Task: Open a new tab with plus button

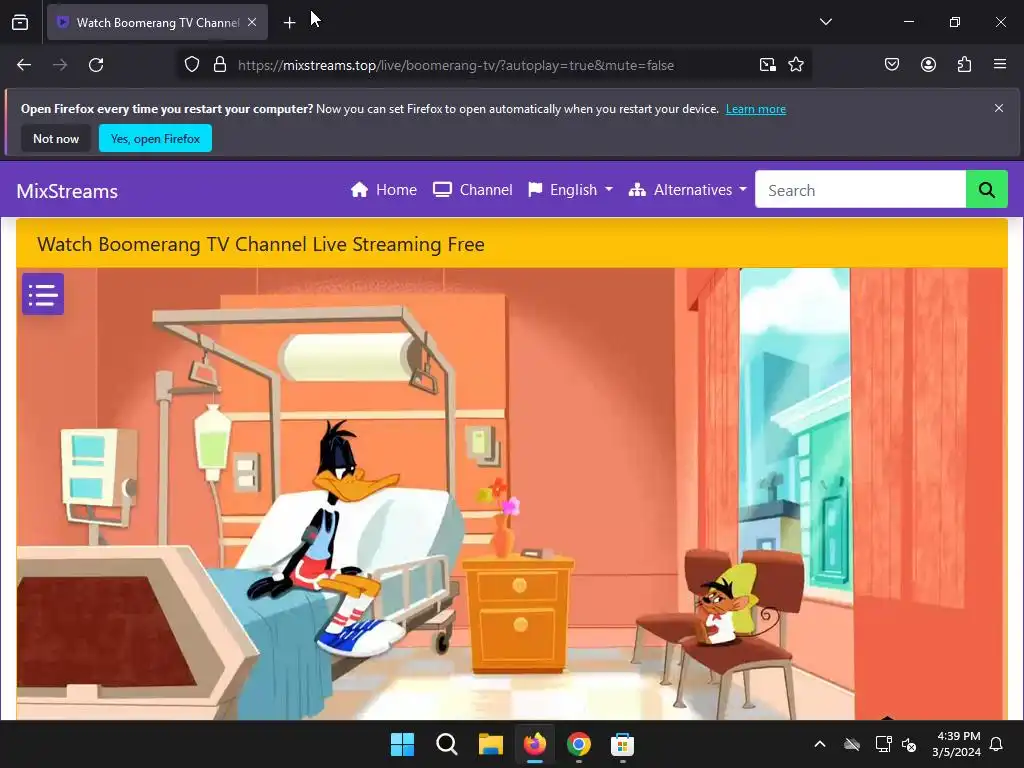Action: 289,23
